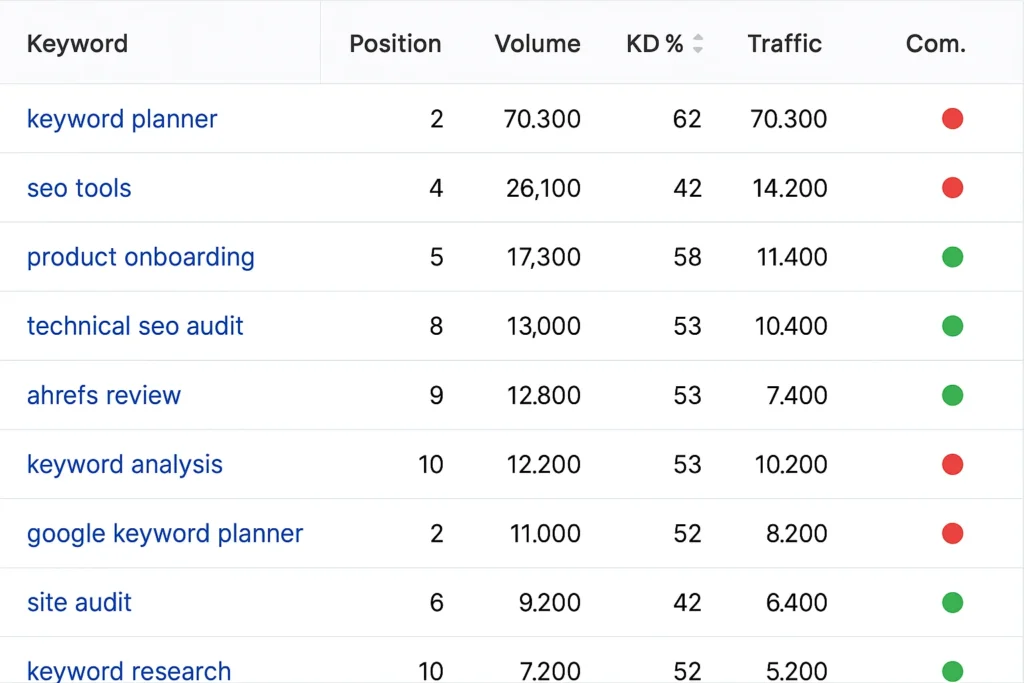Select traffic value 10.200 for keyword analysis

pos(792,464)
